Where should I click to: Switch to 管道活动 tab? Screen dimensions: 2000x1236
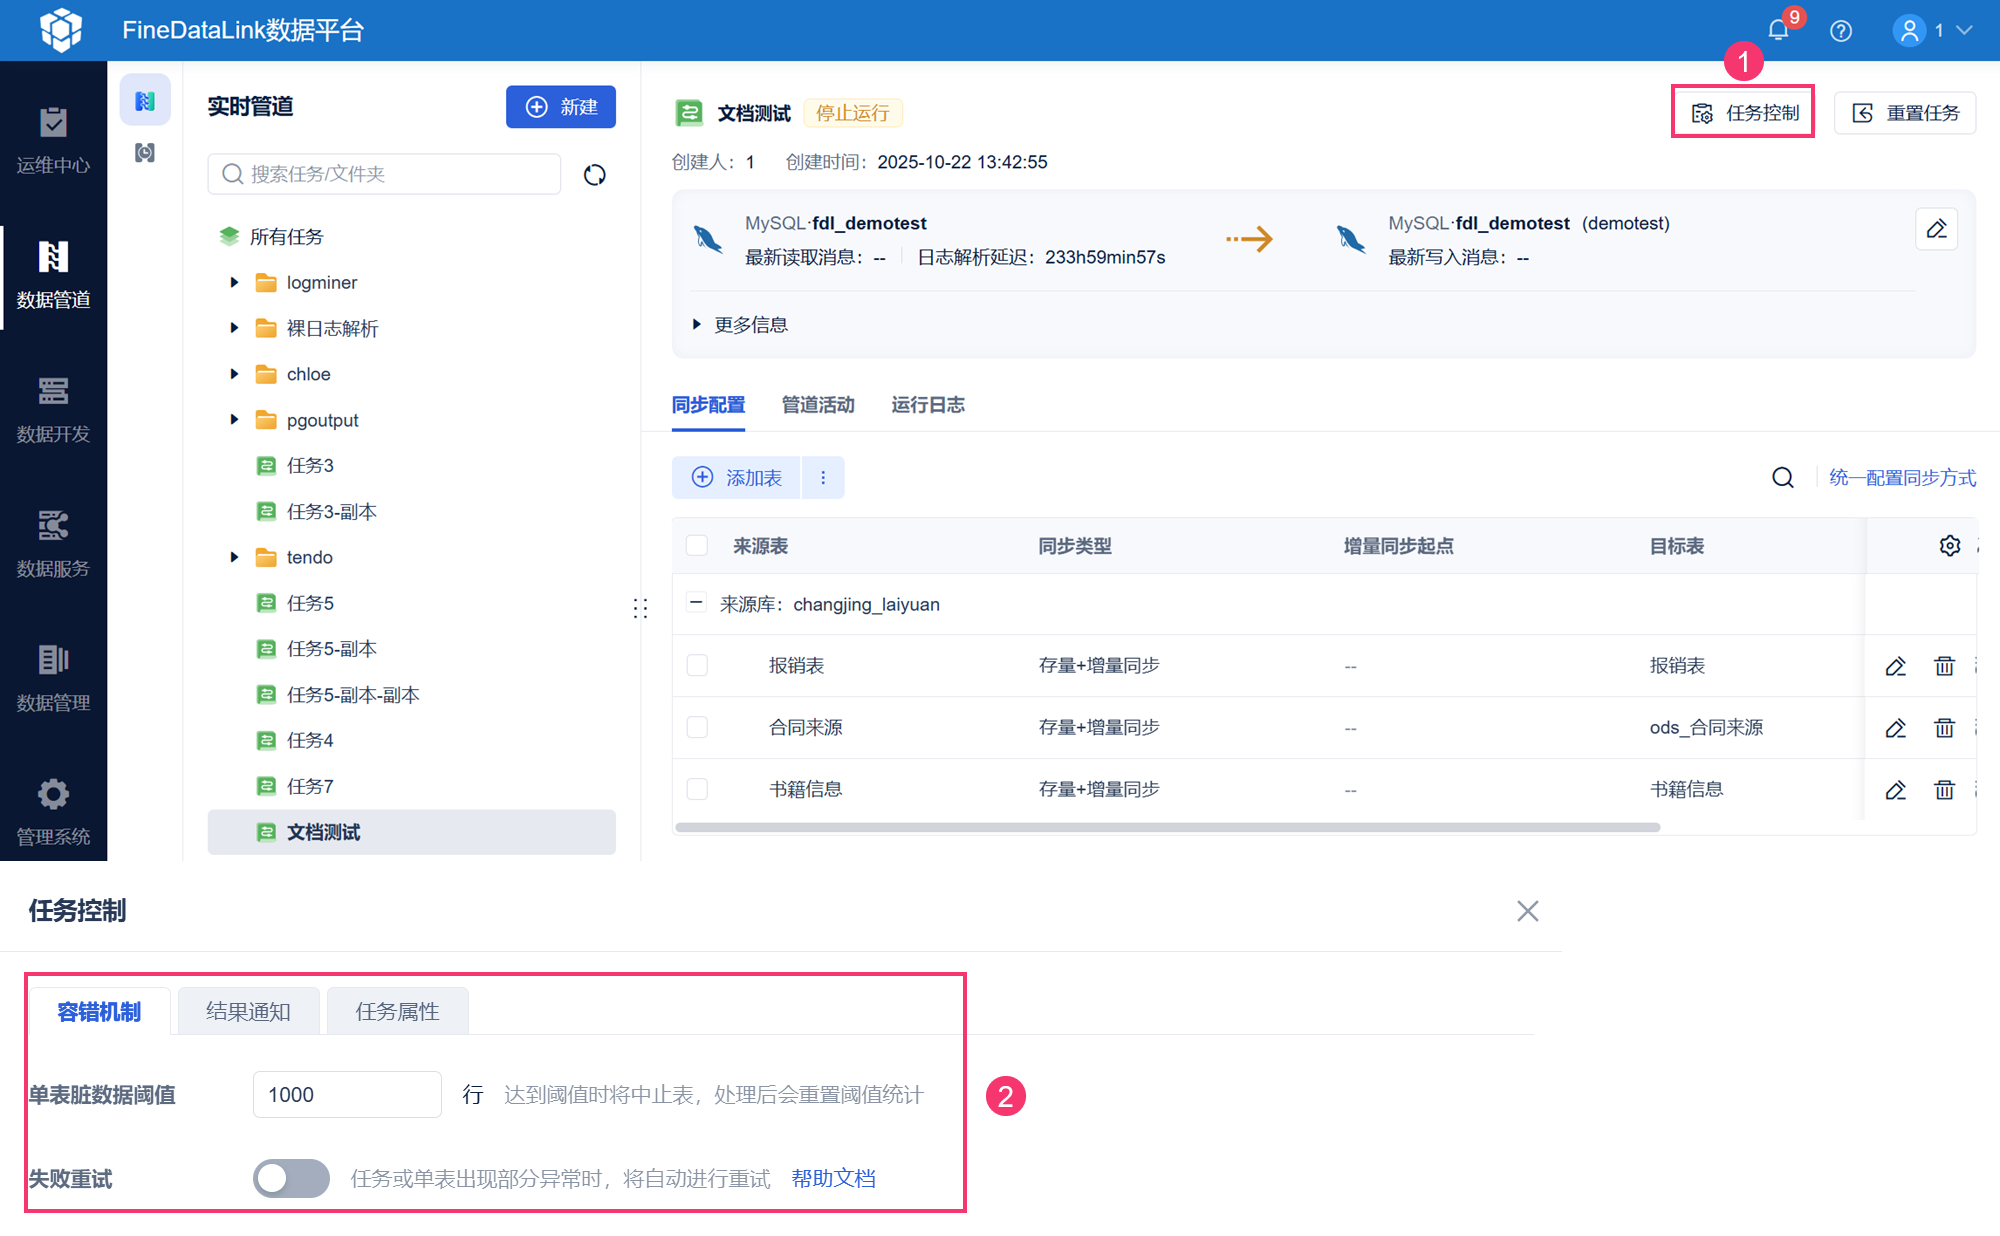coord(817,405)
